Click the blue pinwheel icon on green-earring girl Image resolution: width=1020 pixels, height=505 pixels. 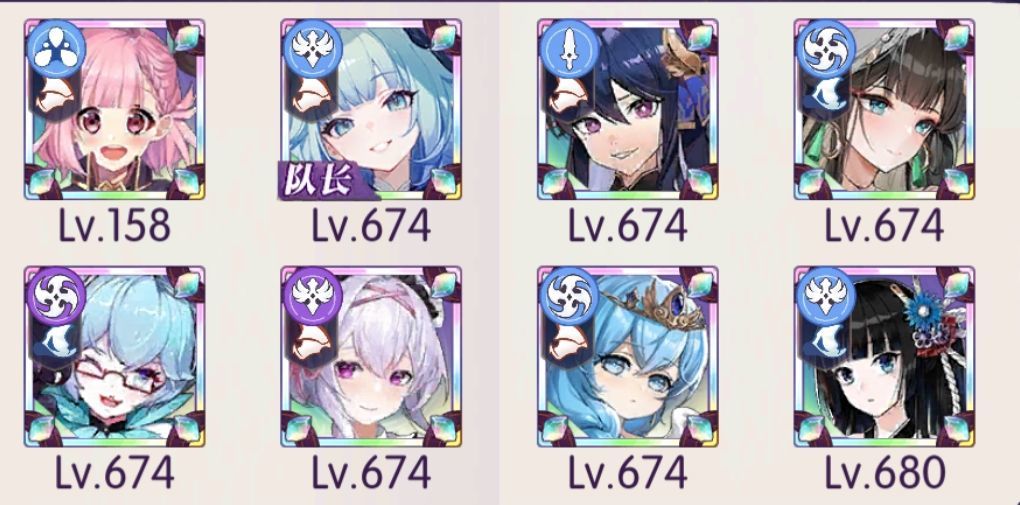coord(825,50)
